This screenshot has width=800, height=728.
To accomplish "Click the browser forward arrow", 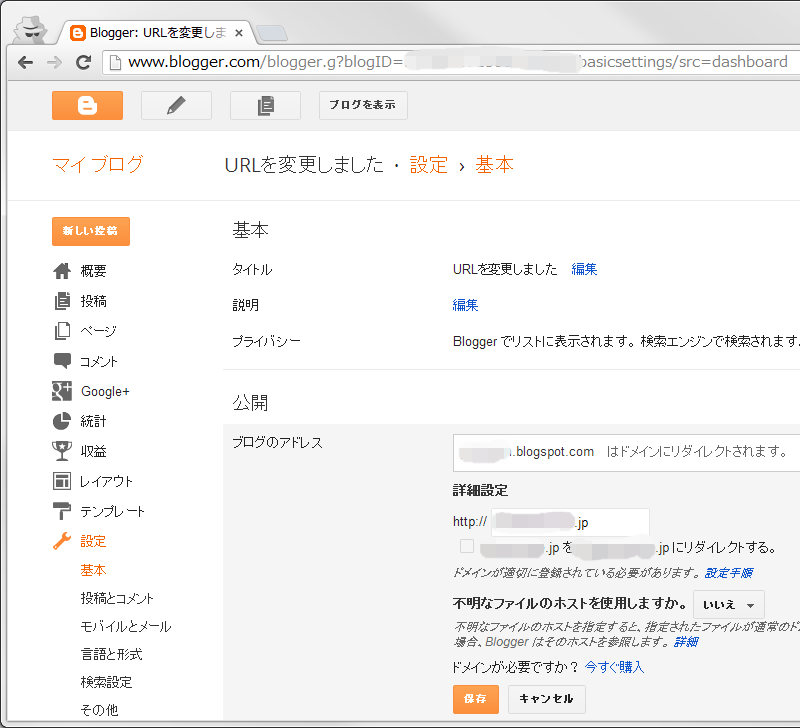I will tap(54, 63).
